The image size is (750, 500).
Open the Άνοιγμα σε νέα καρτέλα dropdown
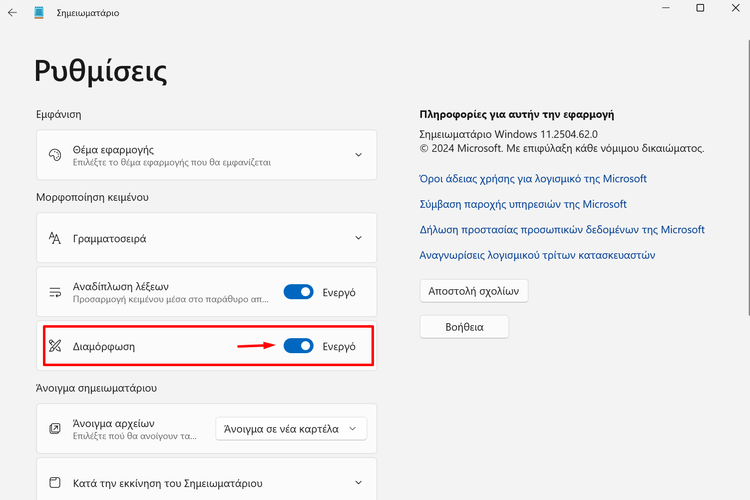291,429
